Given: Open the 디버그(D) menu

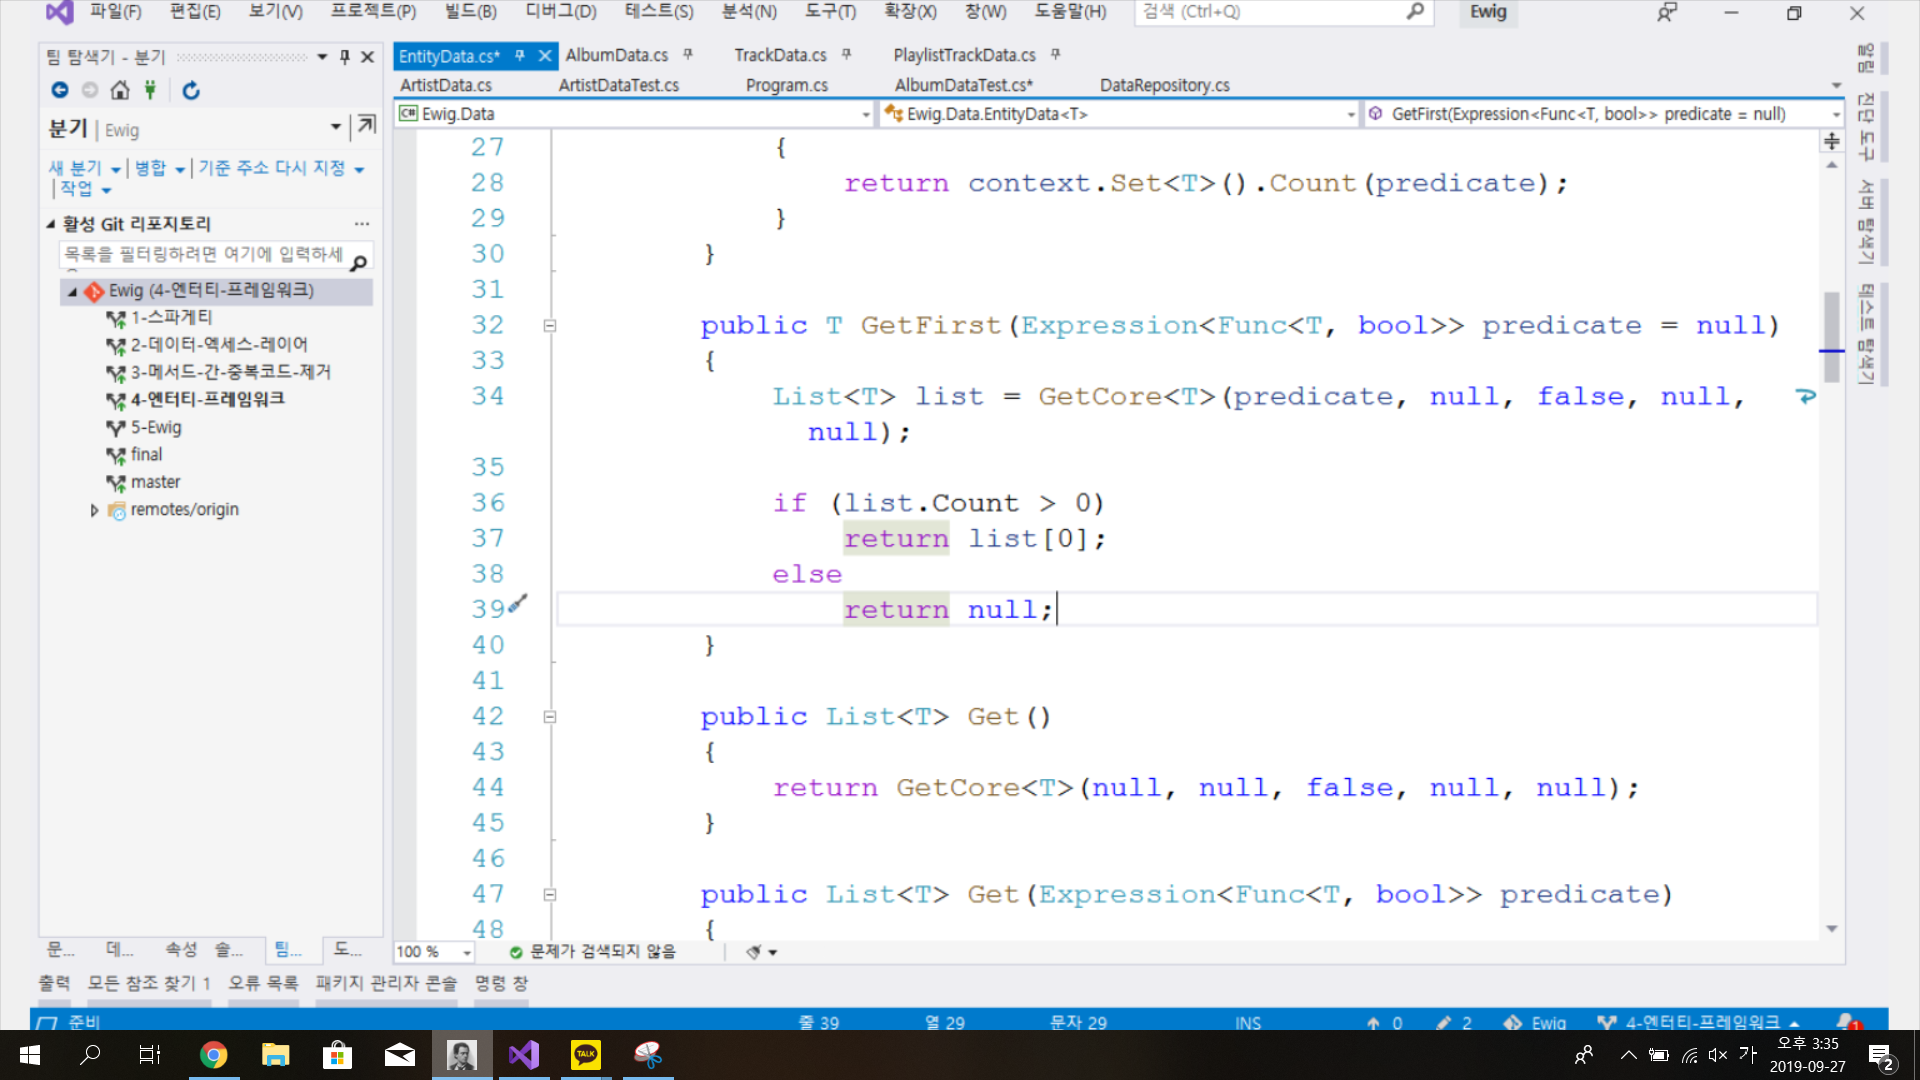Looking at the screenshot, I should pos(560,12).
